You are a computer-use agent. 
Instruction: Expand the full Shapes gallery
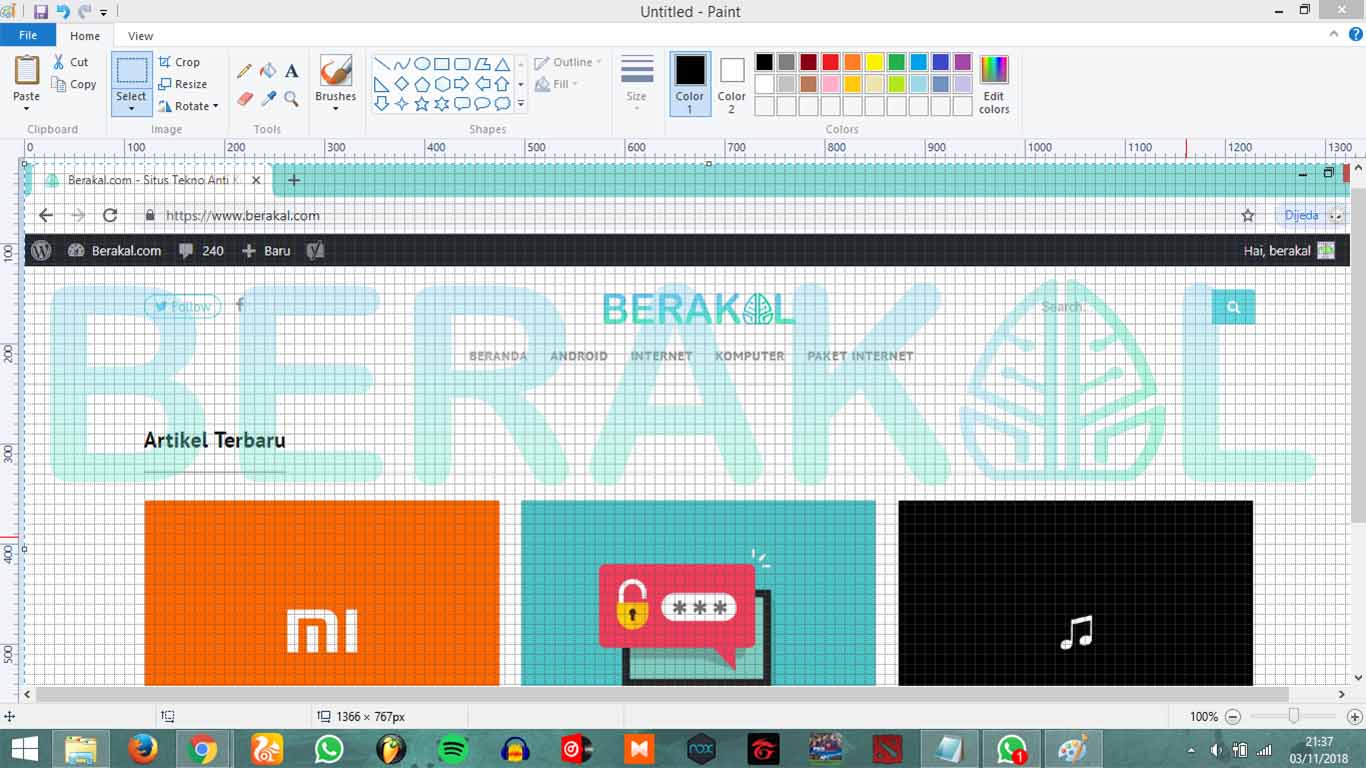(x=520, y=102)
